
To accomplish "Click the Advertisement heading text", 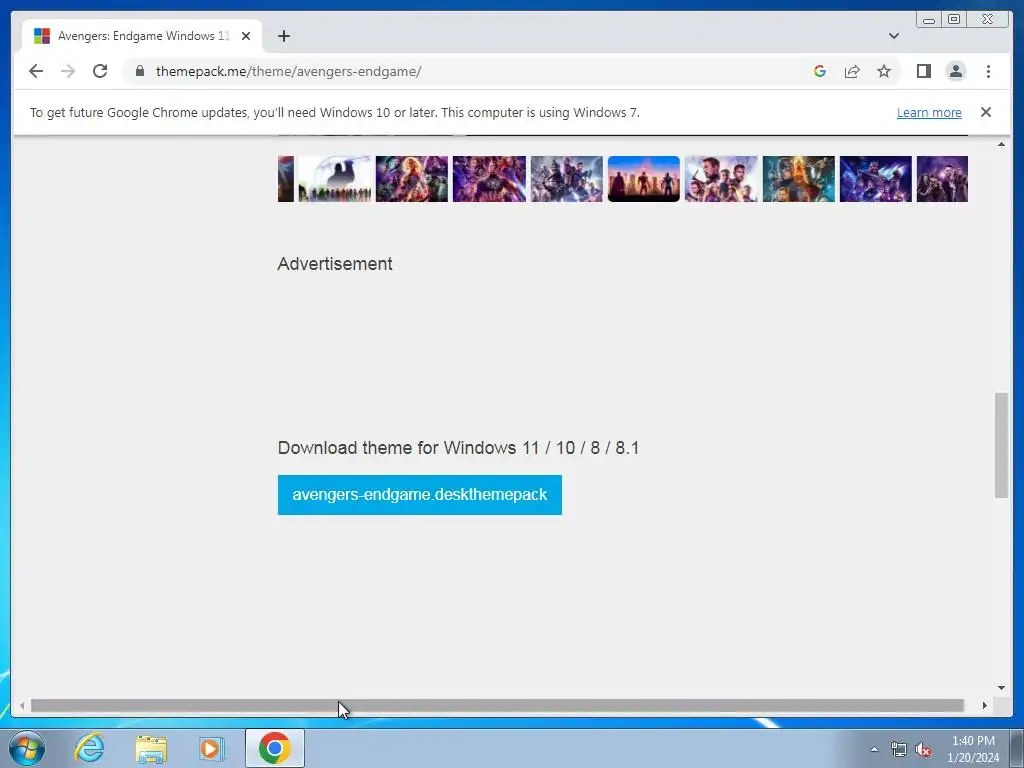I will (x=335, y=264).
